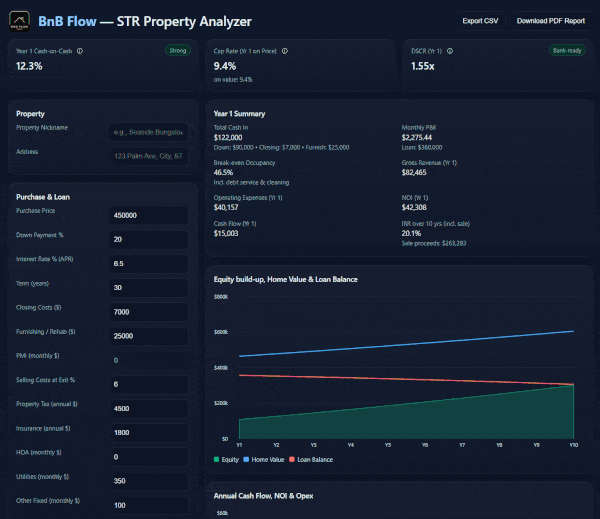Open the Year 1 Cash-on-Cash info icon
Viewport: 600px width, 519px height.
click(80, 51)
